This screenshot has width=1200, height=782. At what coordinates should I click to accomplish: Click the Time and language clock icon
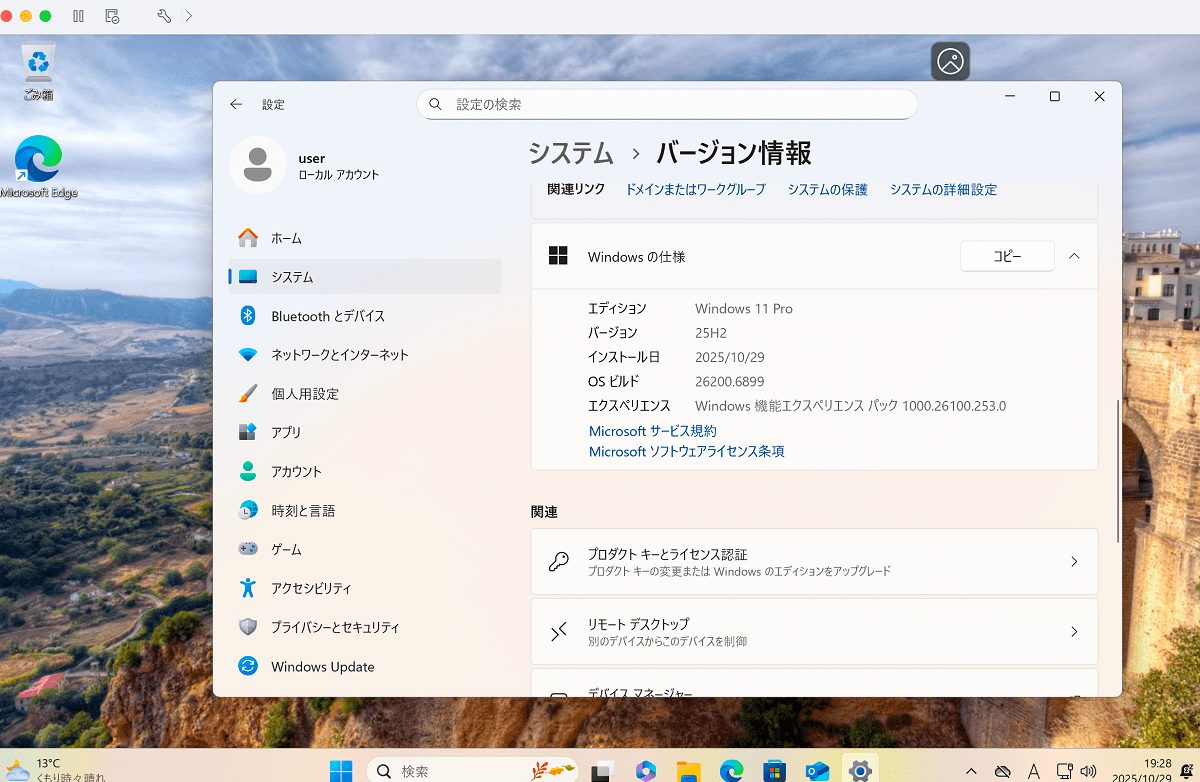tap(248, 510)
